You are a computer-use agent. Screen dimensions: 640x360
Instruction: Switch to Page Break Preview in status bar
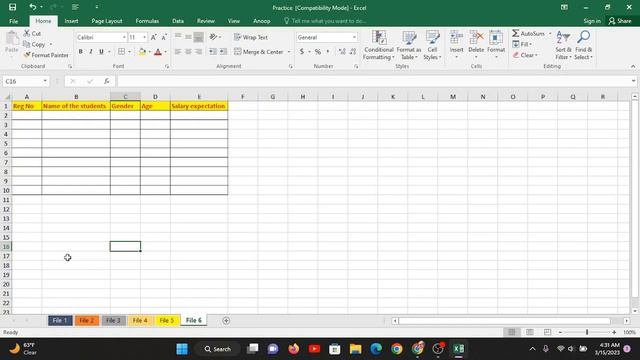tap(547, 332)
